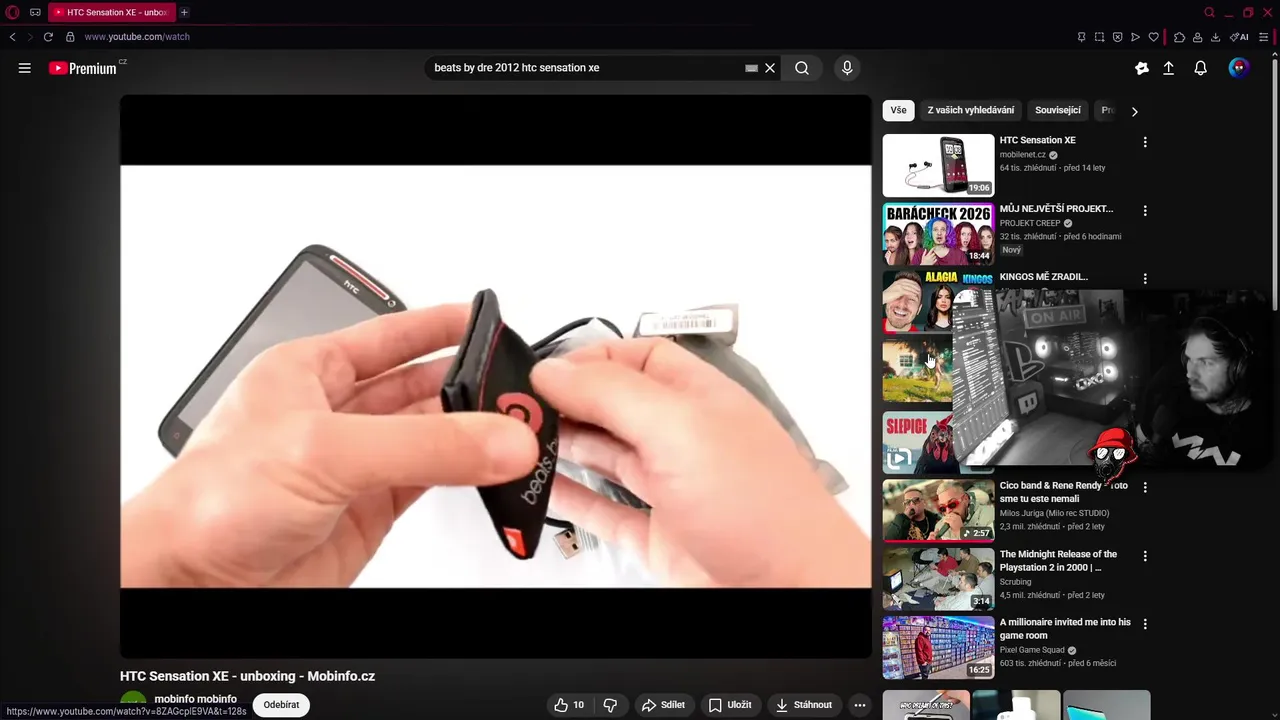Open YouTube AI sparkle icon
The image size is (1280, 720).
1142,68
